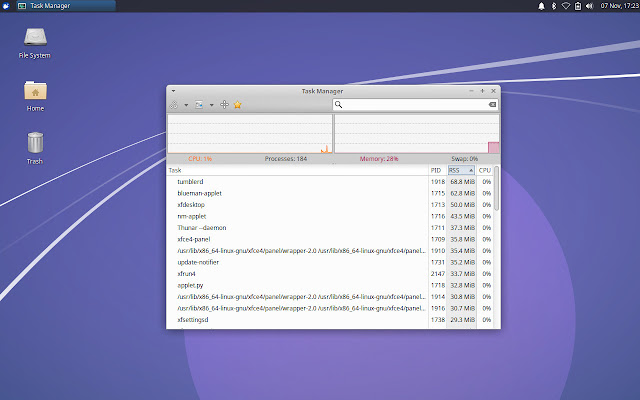Image resolution: width=640 pixels, height=400 pixels.
Task: Click the identify window crosshair icon
Action: [224, 105]
